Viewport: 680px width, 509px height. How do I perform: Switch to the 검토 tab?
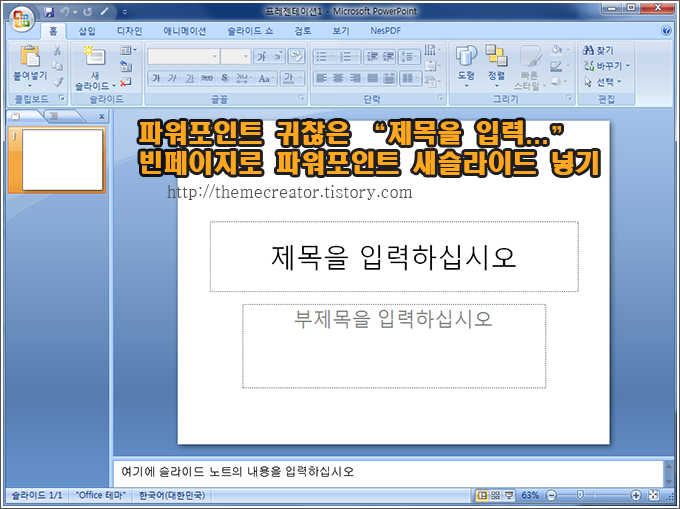click(x=303, y=31)
